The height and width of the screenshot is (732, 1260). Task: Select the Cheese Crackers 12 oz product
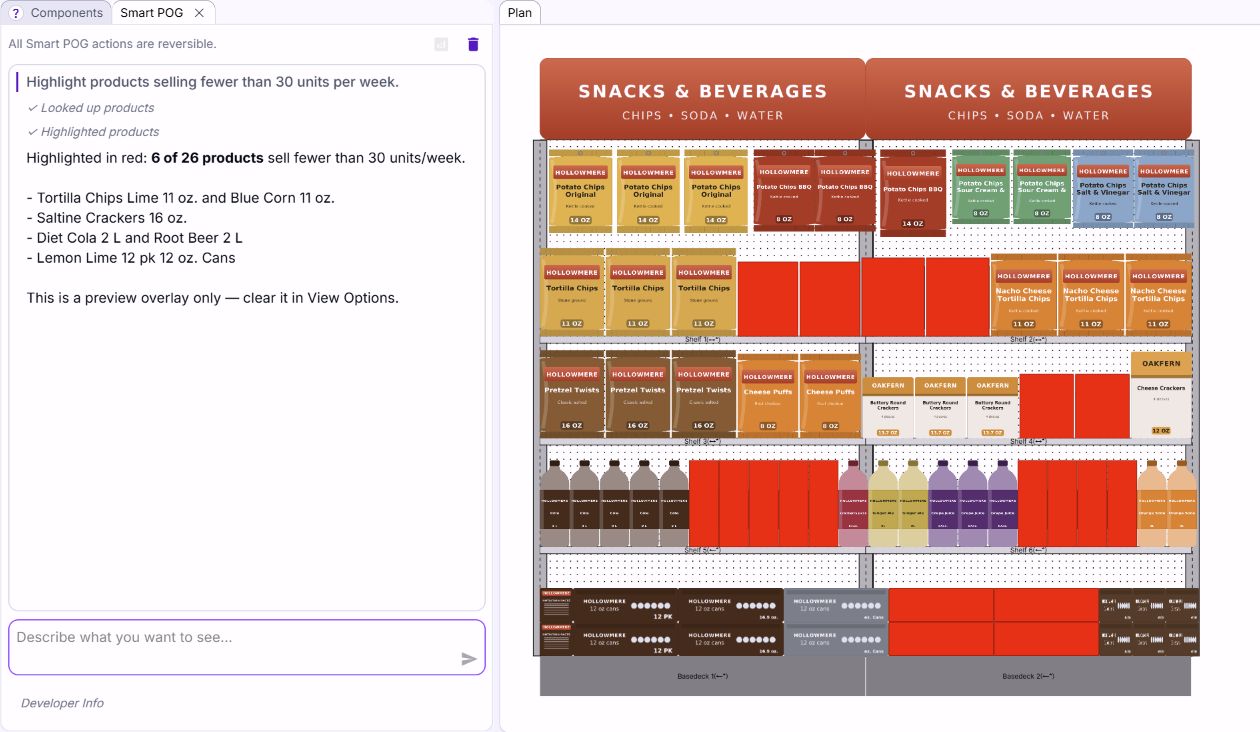point(1161,395)
